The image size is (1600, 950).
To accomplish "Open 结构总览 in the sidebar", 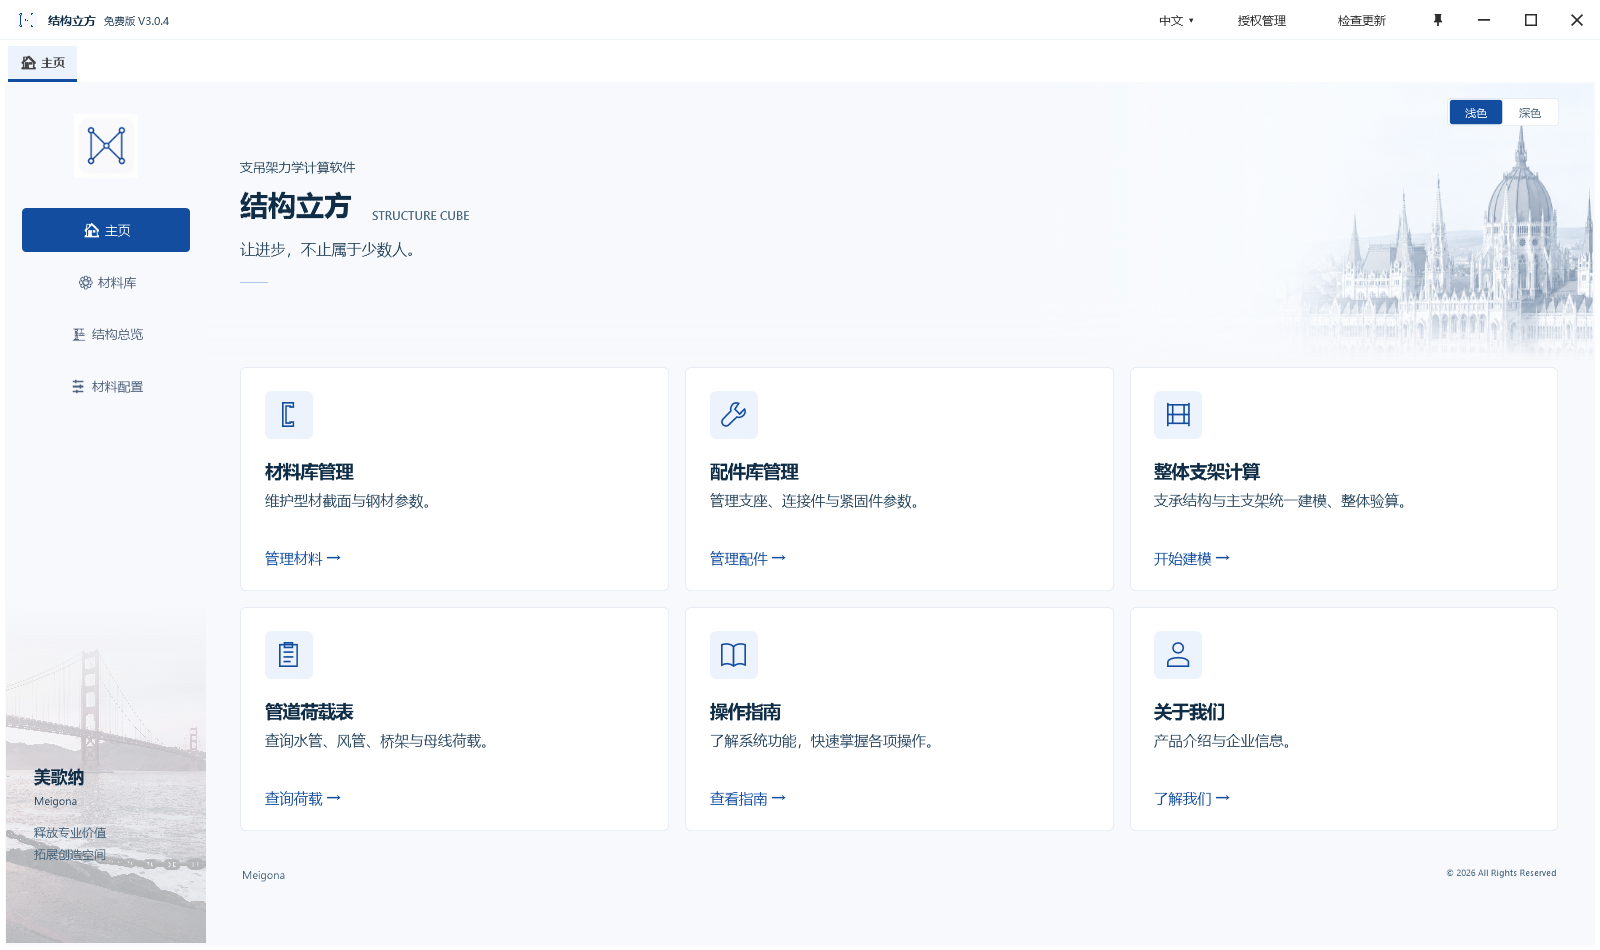I will [x=106, y=335].
